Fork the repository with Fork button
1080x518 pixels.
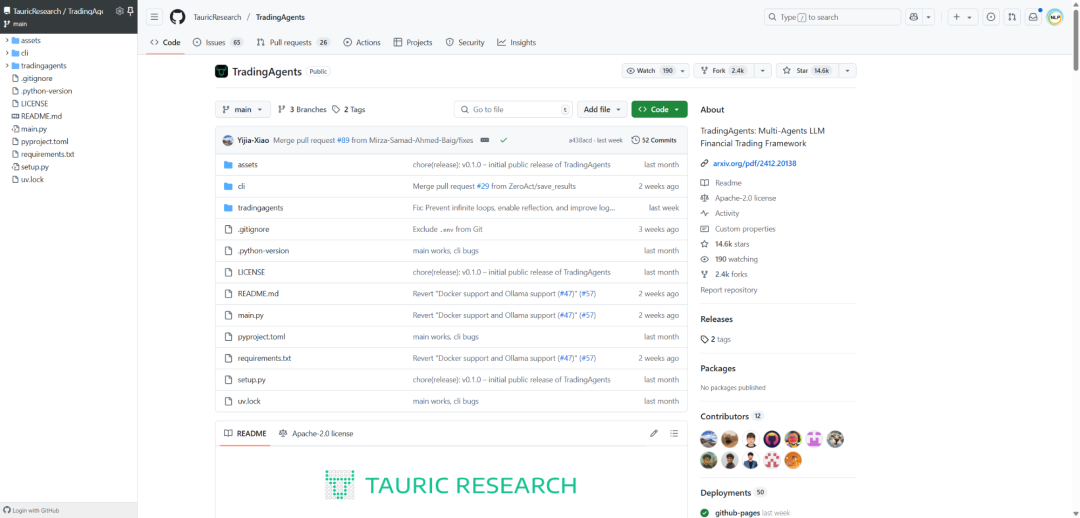[723, 71]
